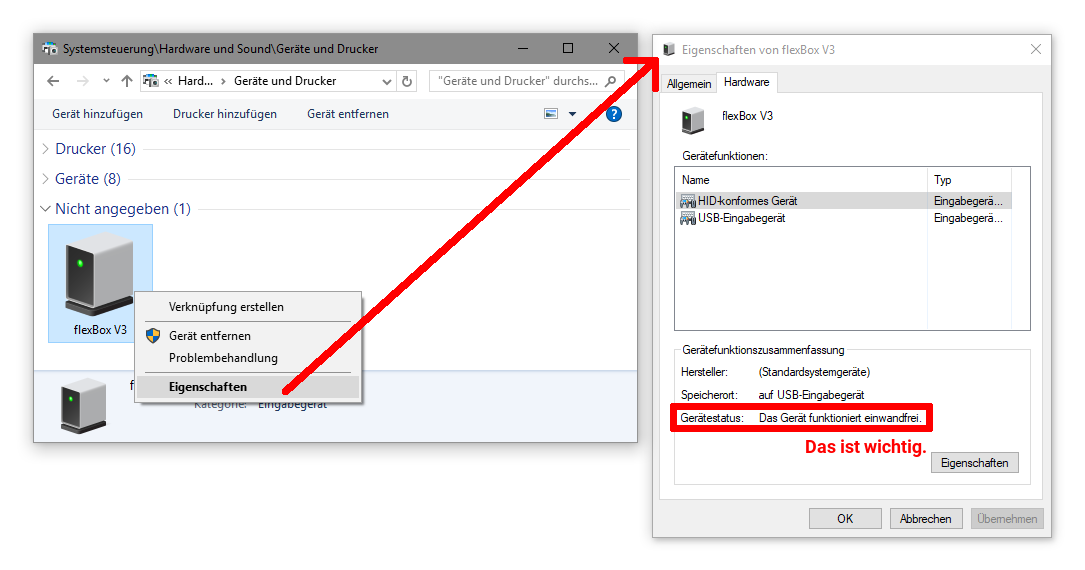Click the Systemsteuerung title bar icon
This screenshot has width=1085, height=570.
pos(50,49)
